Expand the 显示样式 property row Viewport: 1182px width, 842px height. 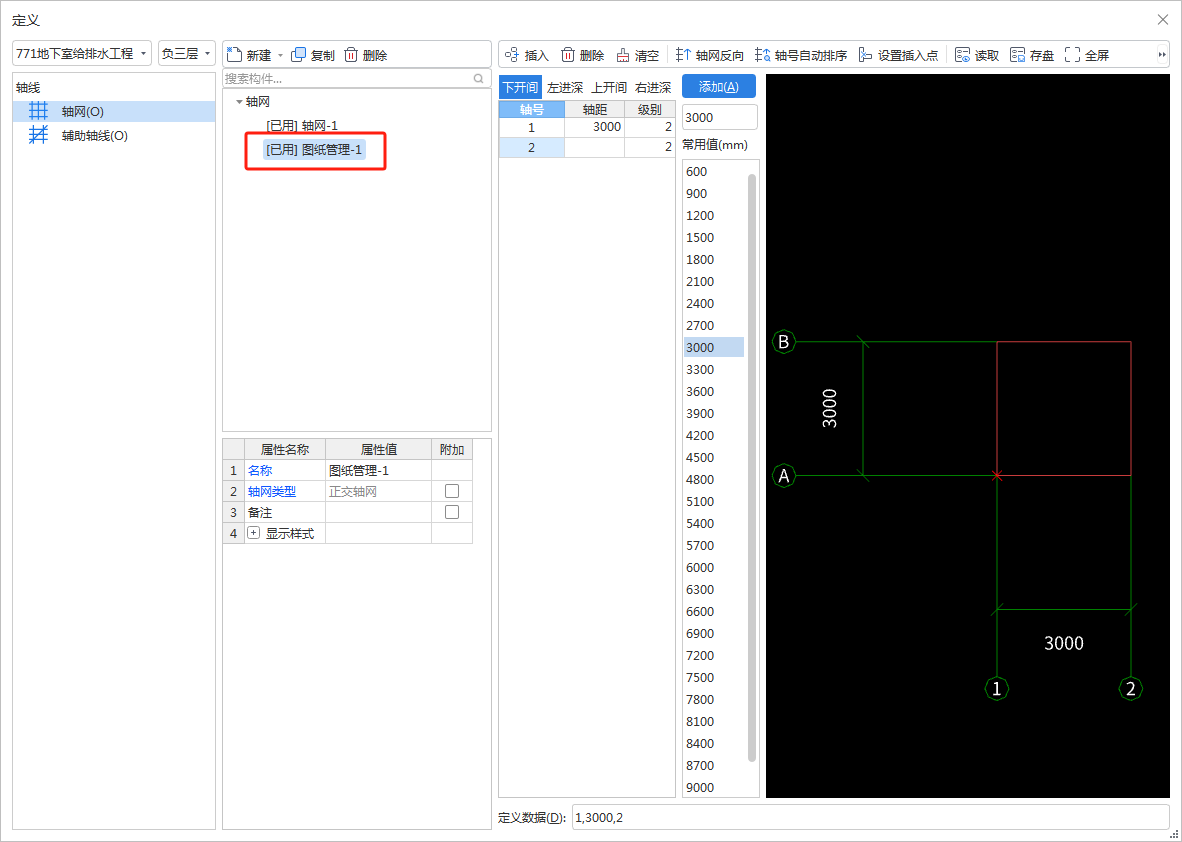pos(254,533)
